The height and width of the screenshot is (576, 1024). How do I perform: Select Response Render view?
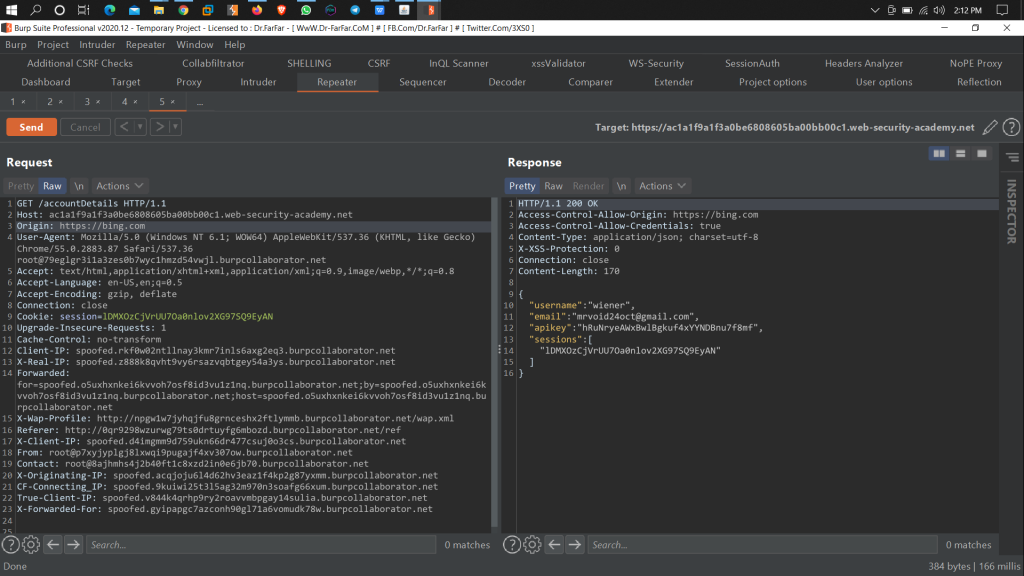pyautogui.click(x=588, y=186)
